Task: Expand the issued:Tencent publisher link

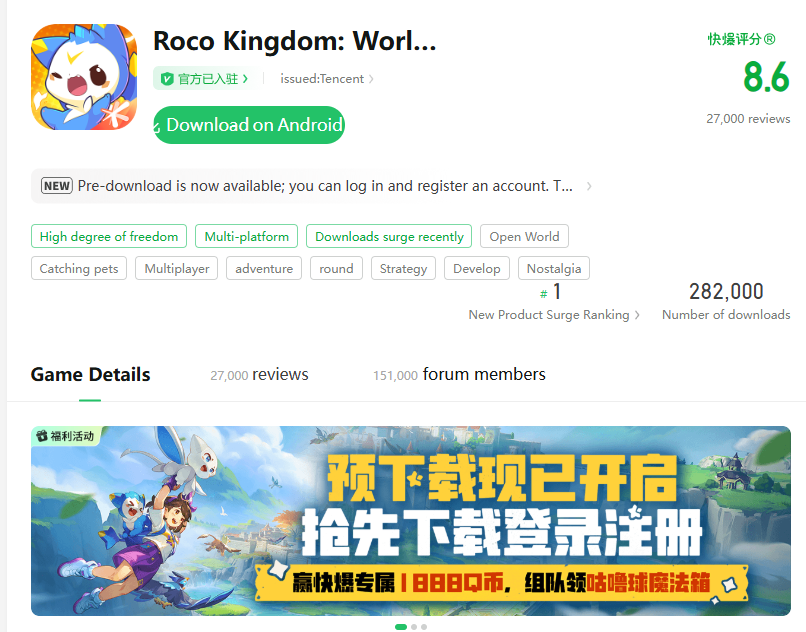Action: [325, 78]
